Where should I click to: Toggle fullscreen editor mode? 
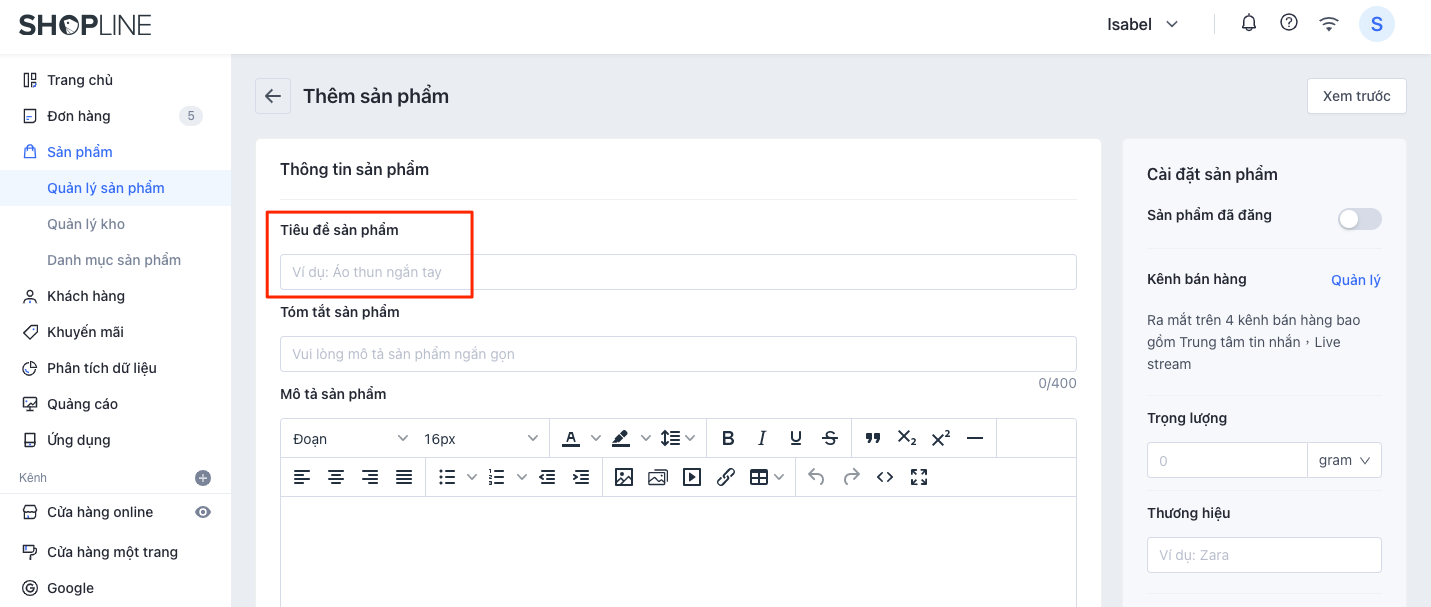point(919,477)
